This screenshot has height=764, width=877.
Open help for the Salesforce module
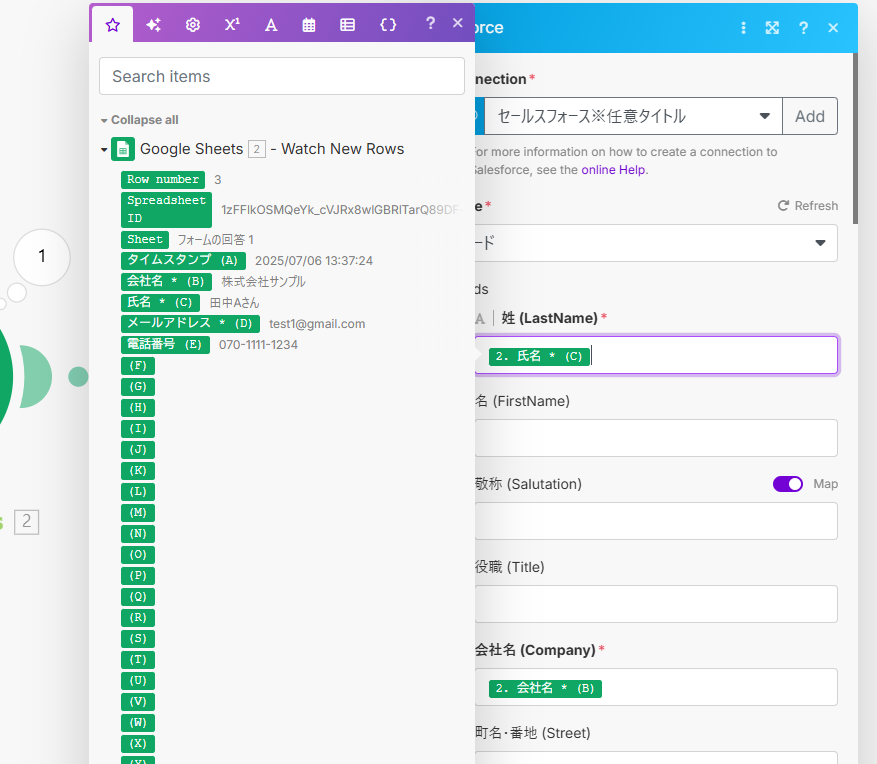pyautogui.click(x=803, y=28)
